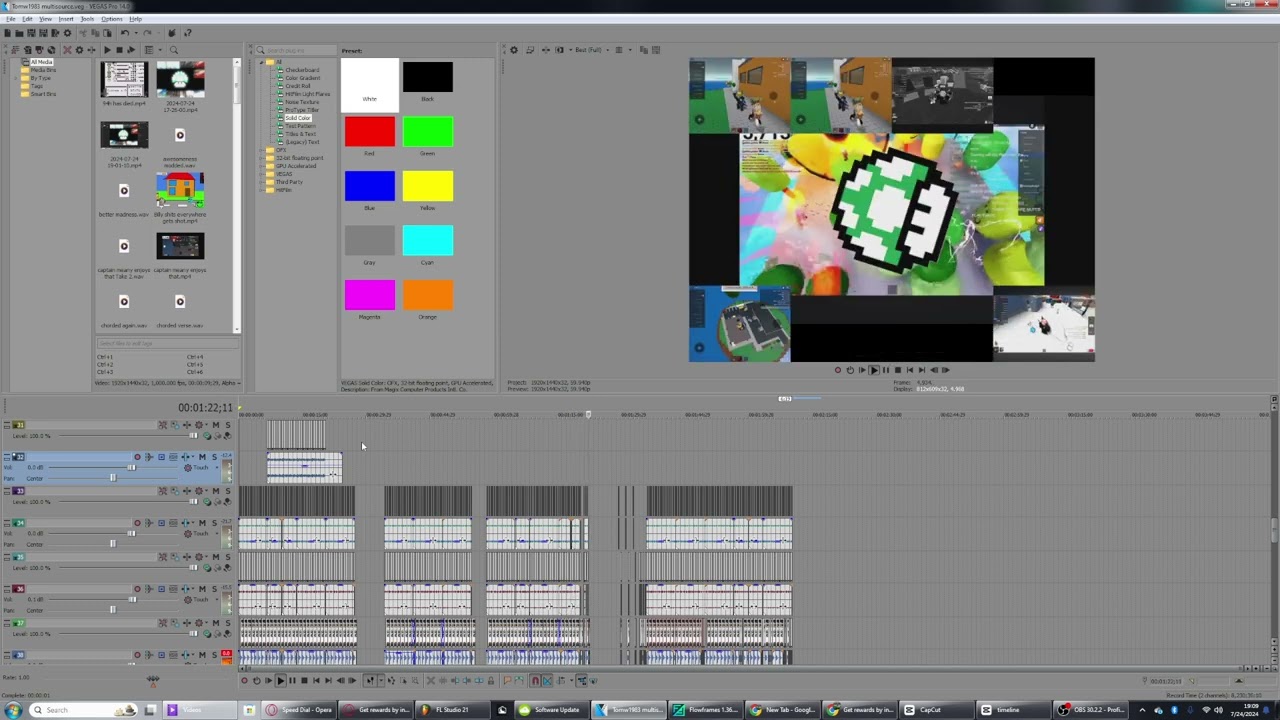Open the Options menu
Screen dimensions: 1280x720
[x=112, y=19]
